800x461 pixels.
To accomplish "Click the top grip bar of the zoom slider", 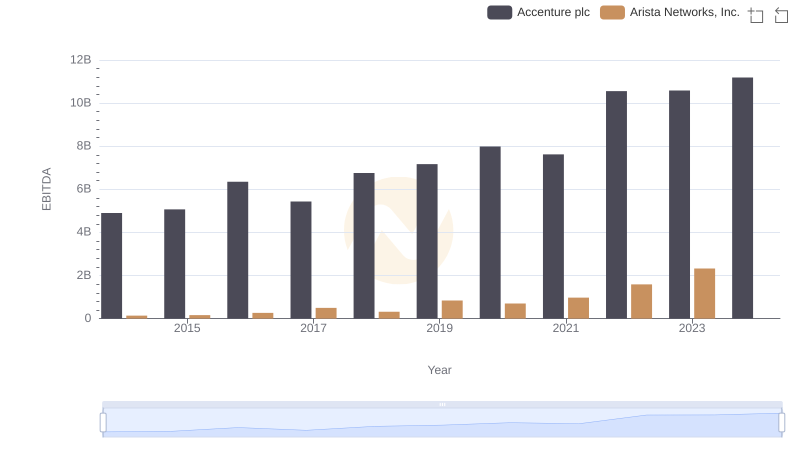I will (x=442, y=404).
